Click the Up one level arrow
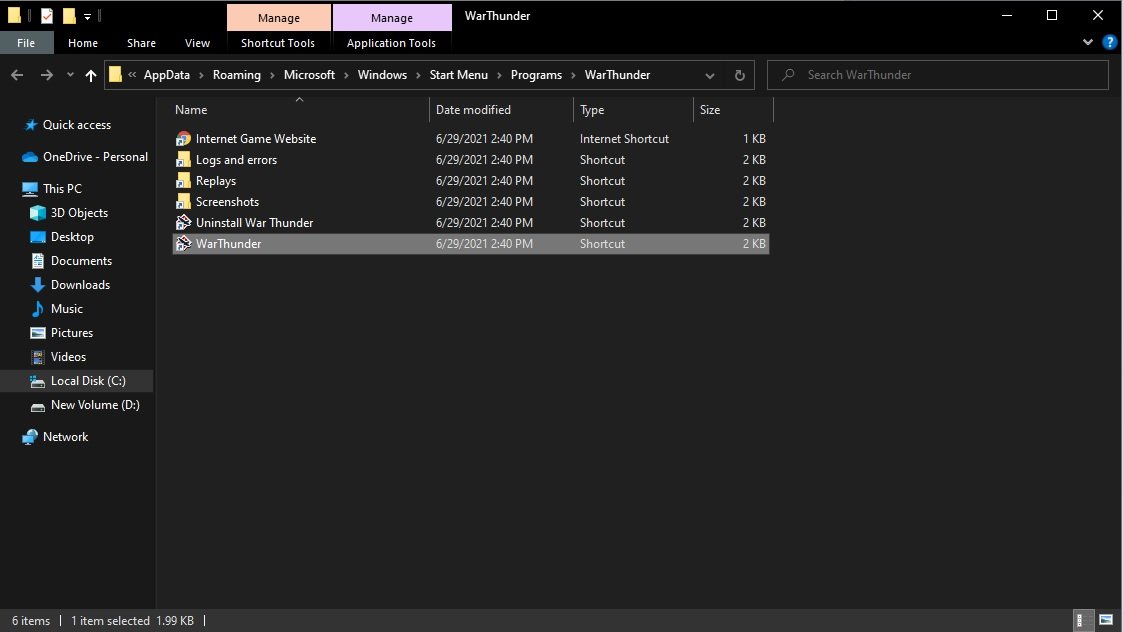 pyautogui.click(x=91, y=75)
